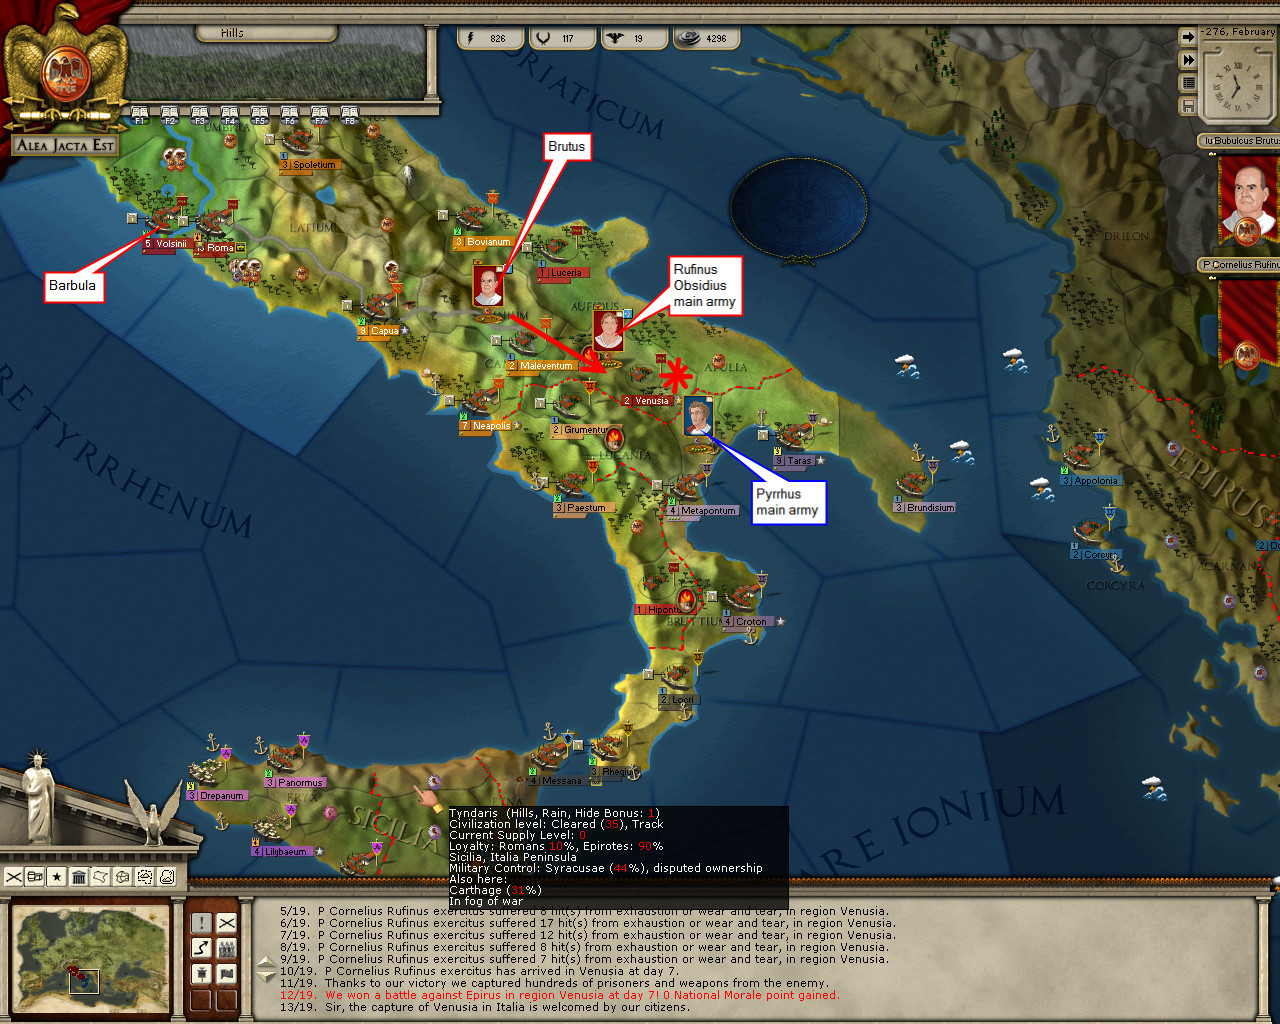This screenshot has width=1280, height=1024.
Task: Toggle the star objectives map filter
Action: (x=57, y=877)
